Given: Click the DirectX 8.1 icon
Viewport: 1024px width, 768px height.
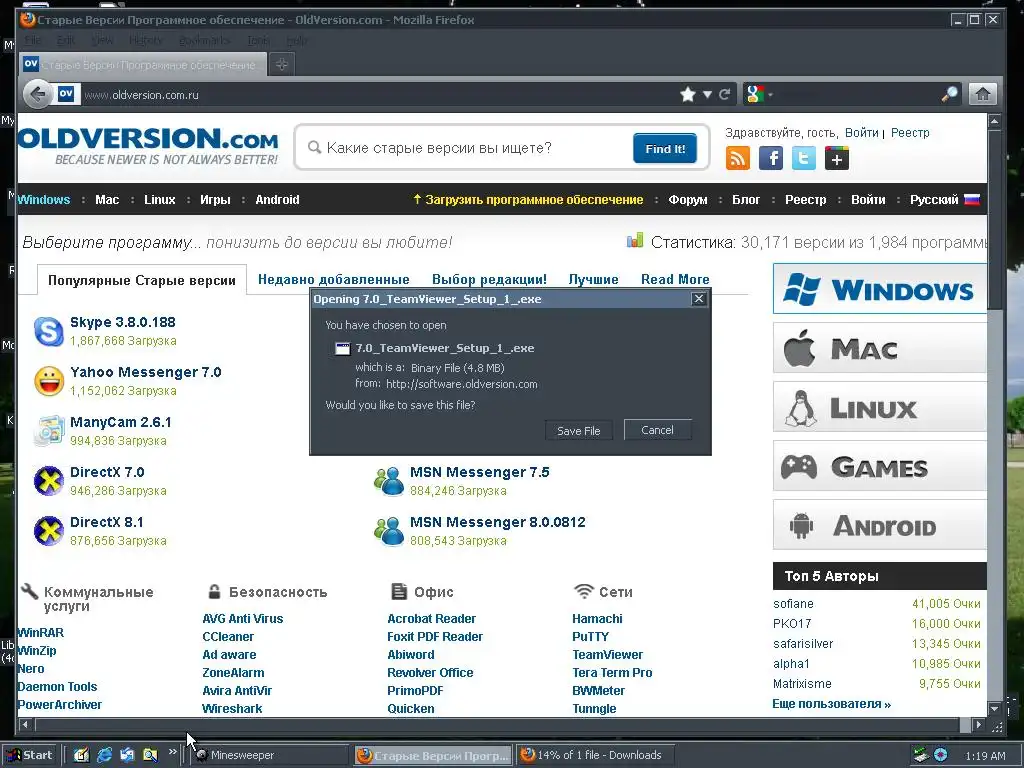Looking at the screenshot, I should (x=49, y=531).
